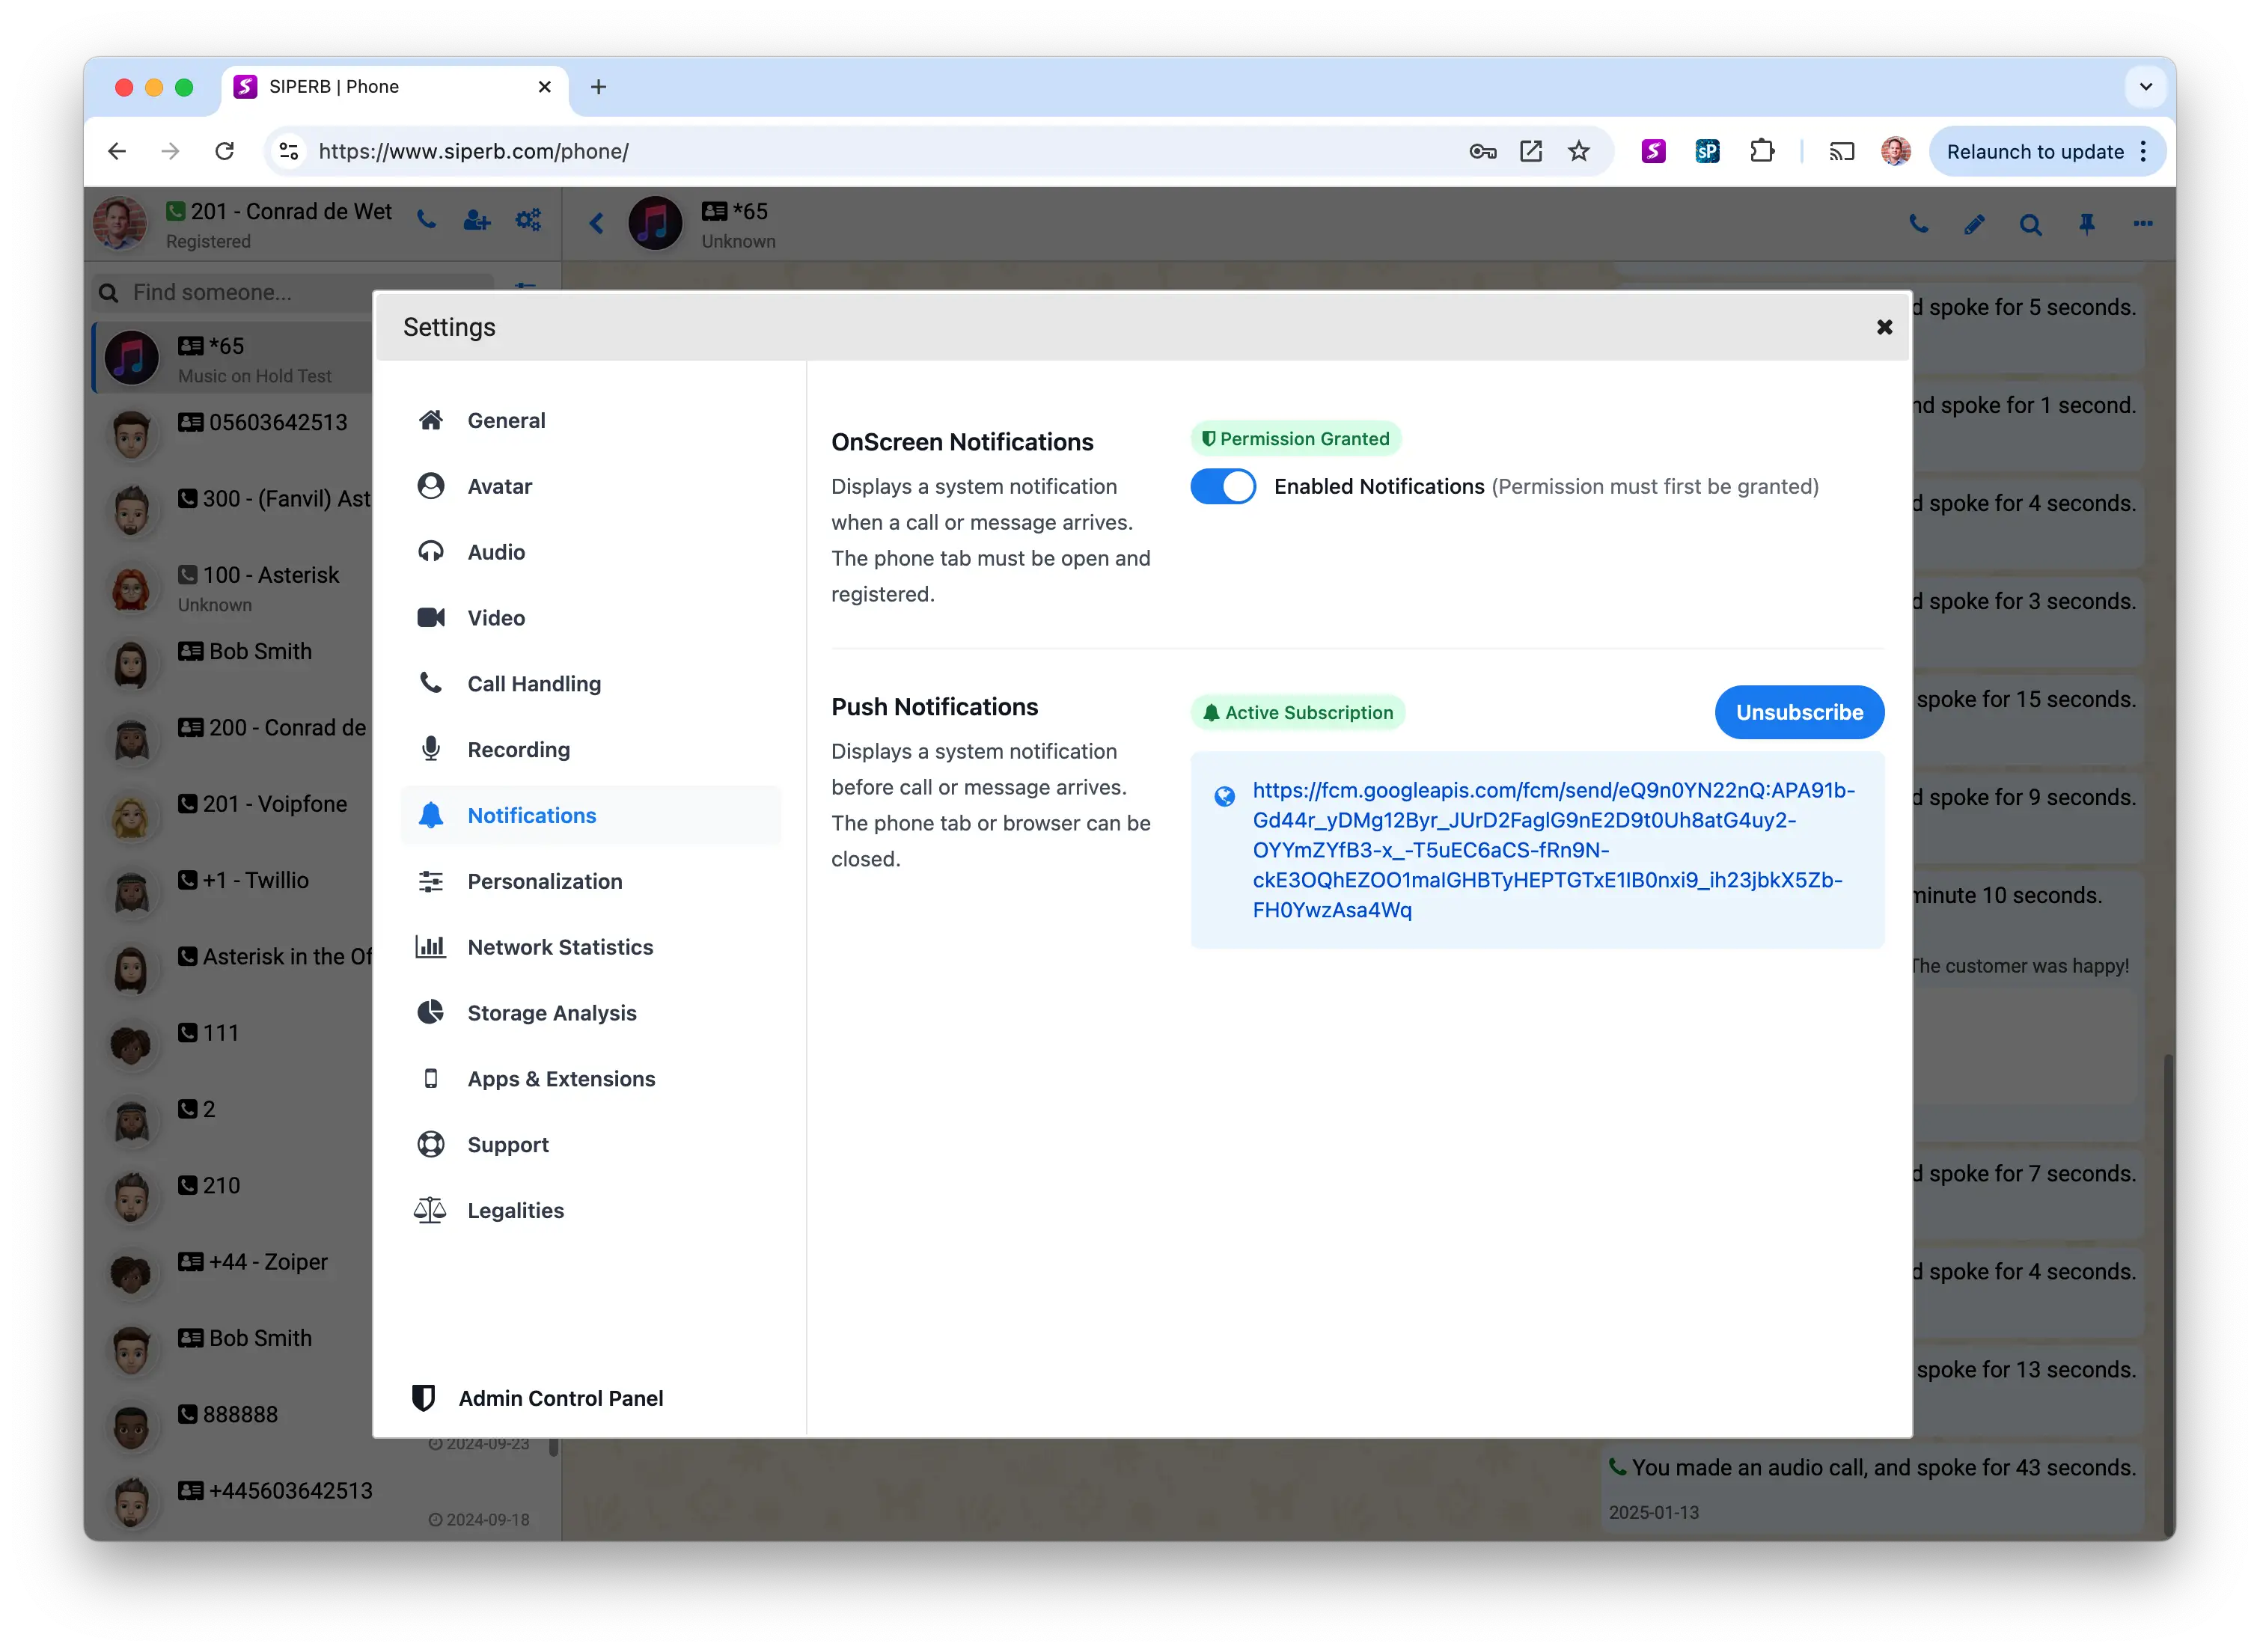Toggle Enabled Notifications switch

point(1223,487)
